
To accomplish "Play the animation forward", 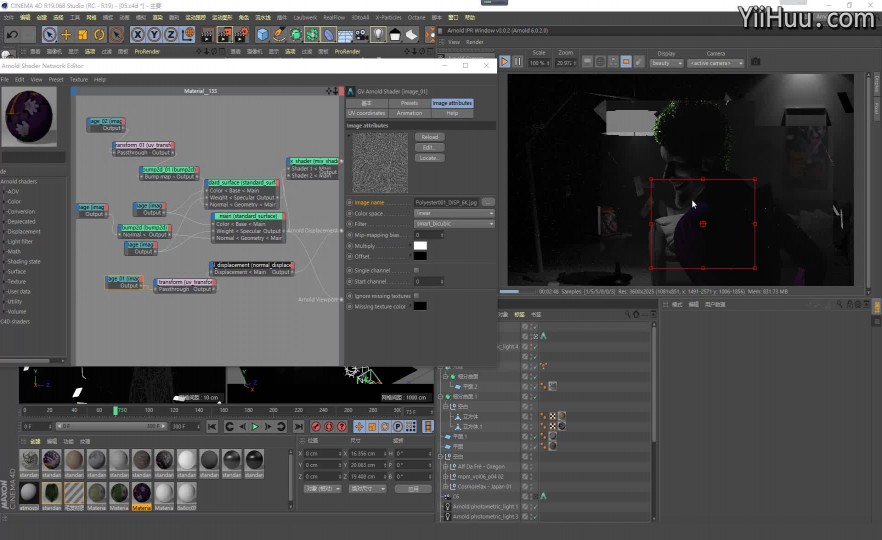I will (x=255, y=427).
